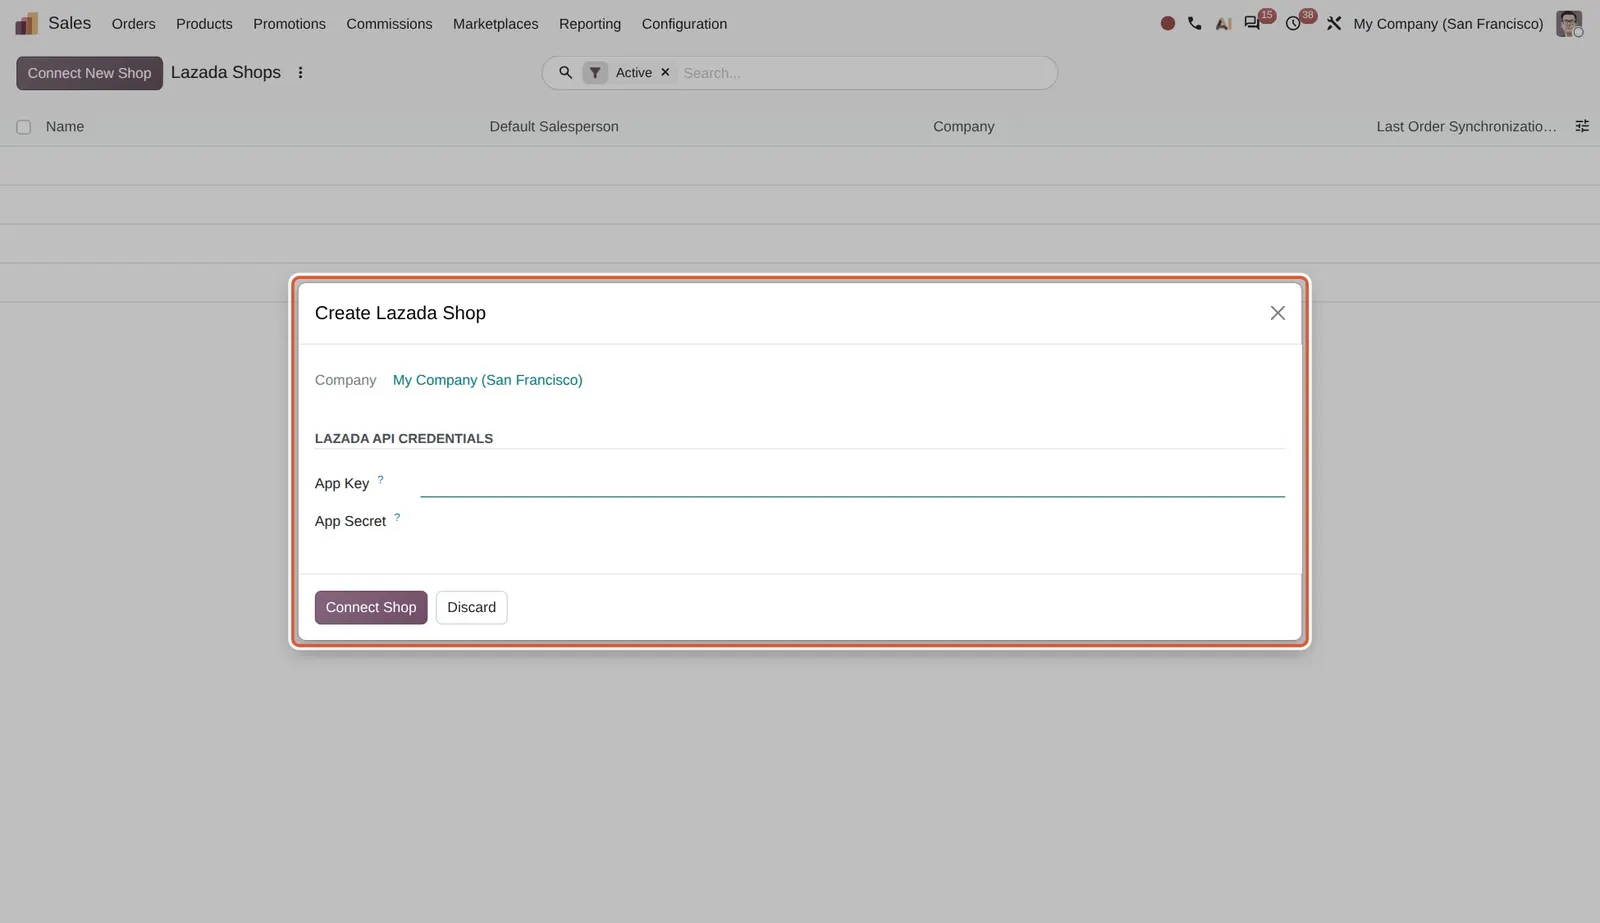The width and height of the screenshot is (1600, 923).
Task: Open the Products menu
Action: [204, 23]
